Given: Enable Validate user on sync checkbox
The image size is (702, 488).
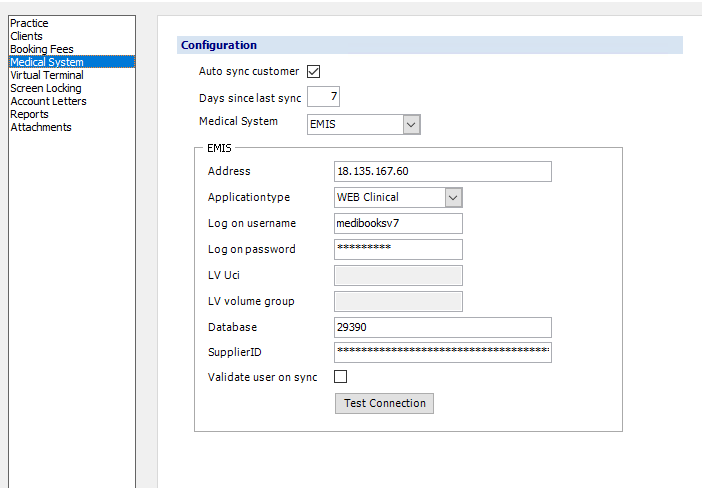Looking at the screenshot, I should [x=340, y=377].
